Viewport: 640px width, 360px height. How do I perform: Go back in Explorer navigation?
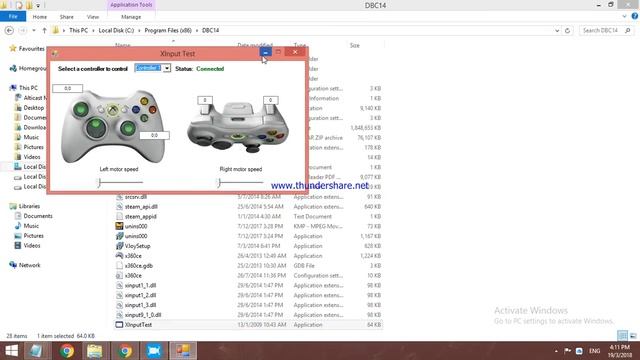[9, 31]
